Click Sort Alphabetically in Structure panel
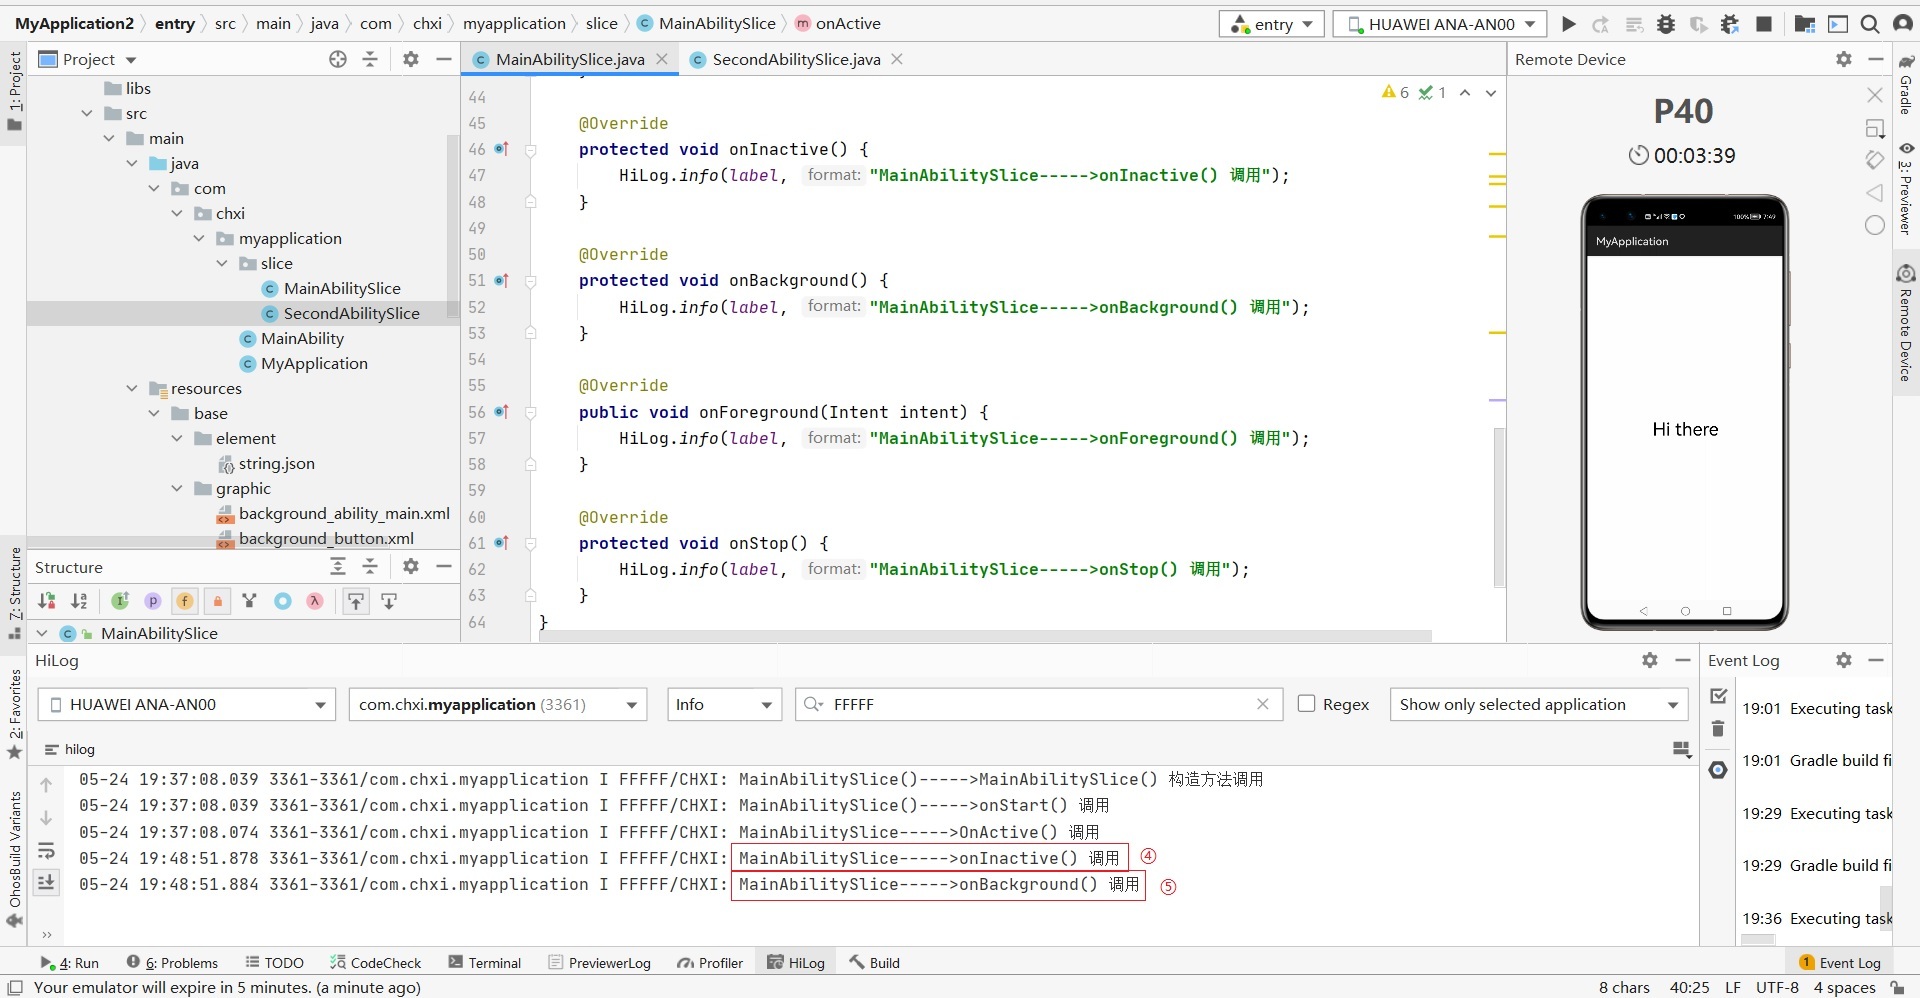1920x998 pixels. pyautogui.click(x=79, y=601)
